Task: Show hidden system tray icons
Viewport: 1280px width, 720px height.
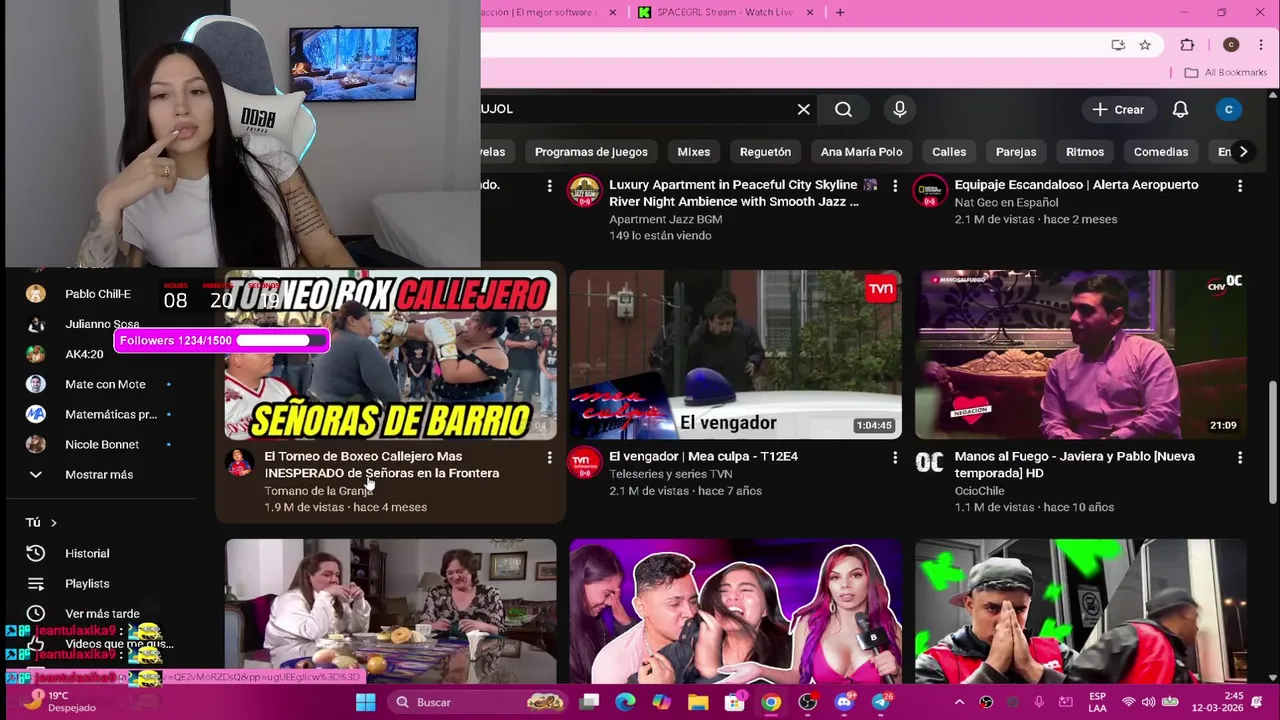Action: pyautogui.click(x=959, y=702)
